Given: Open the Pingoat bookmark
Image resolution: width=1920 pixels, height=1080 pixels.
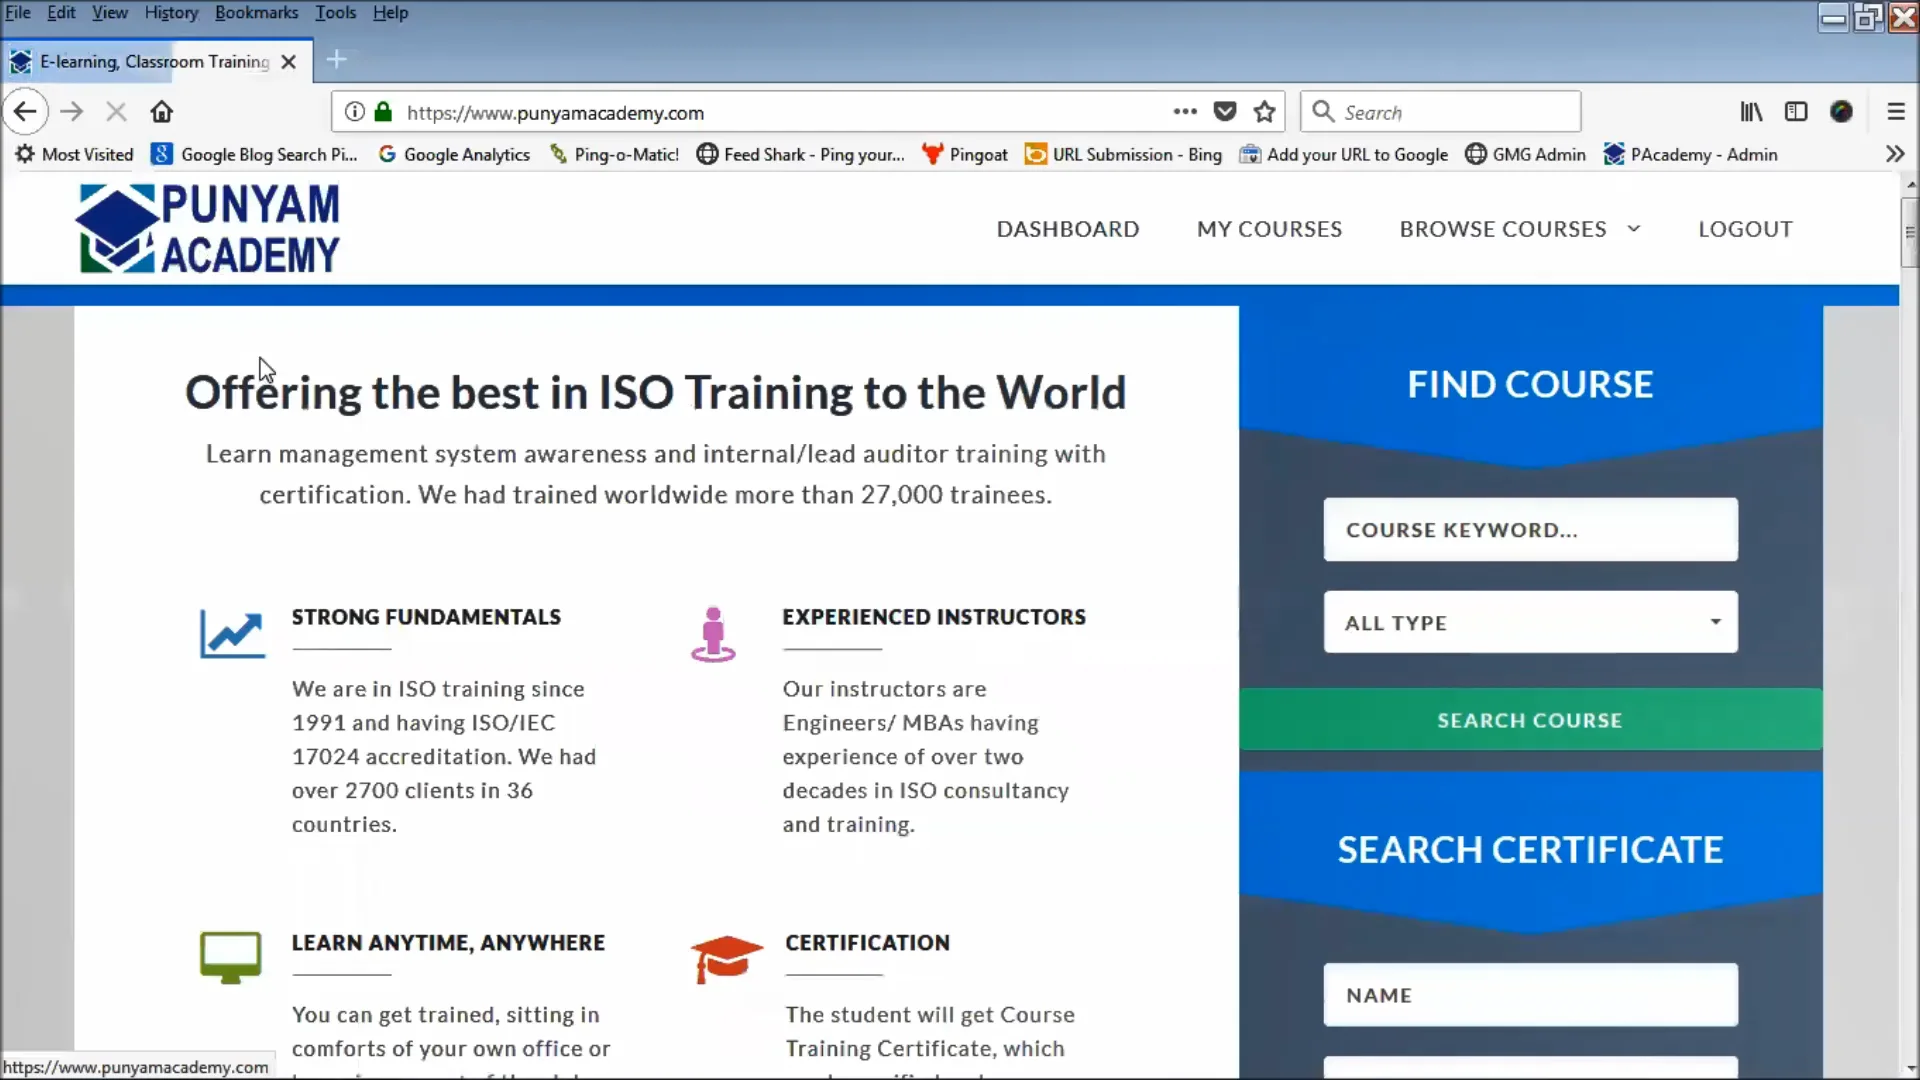Looking at the screenshot, I should coord(963,154).
